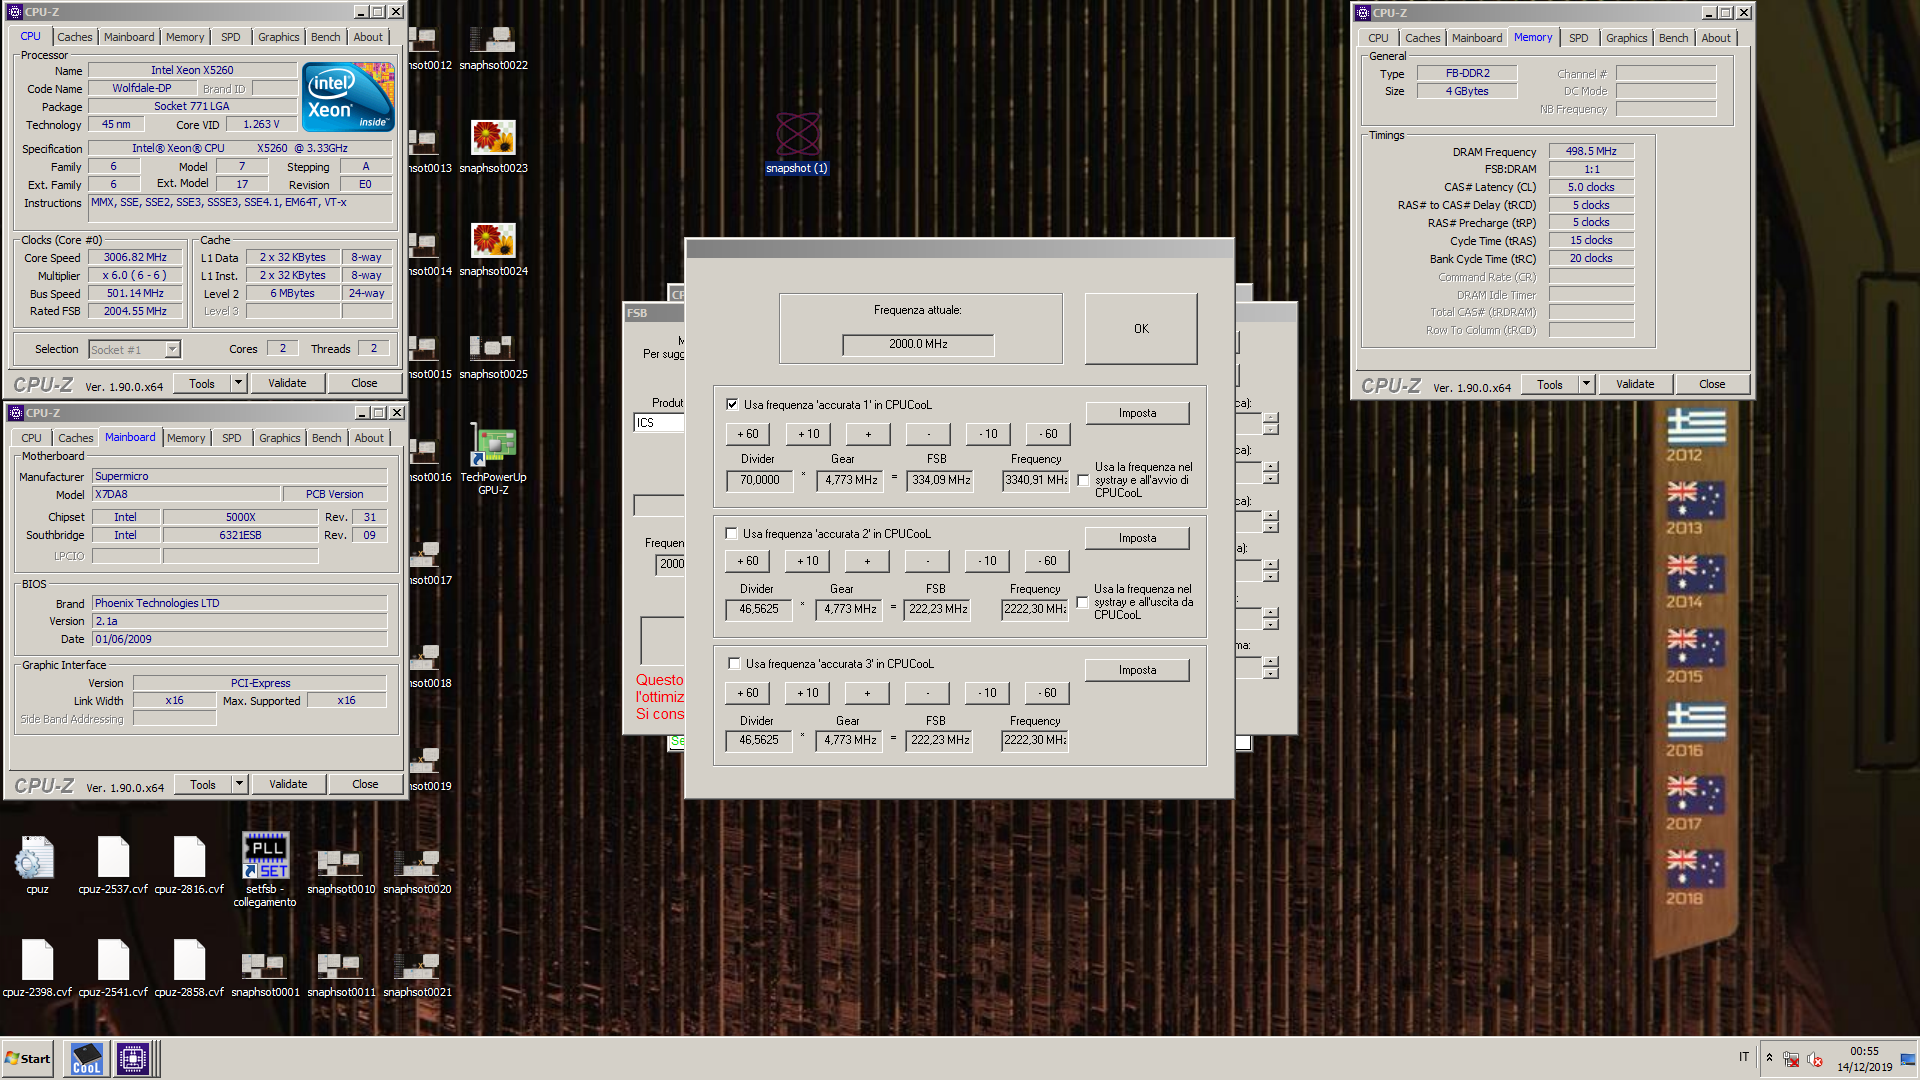Click Tools button in top-left CPU-Z window
The height and width of the screenshot is (1080, 1920).
pyautogui.click(x=202, y=383)
